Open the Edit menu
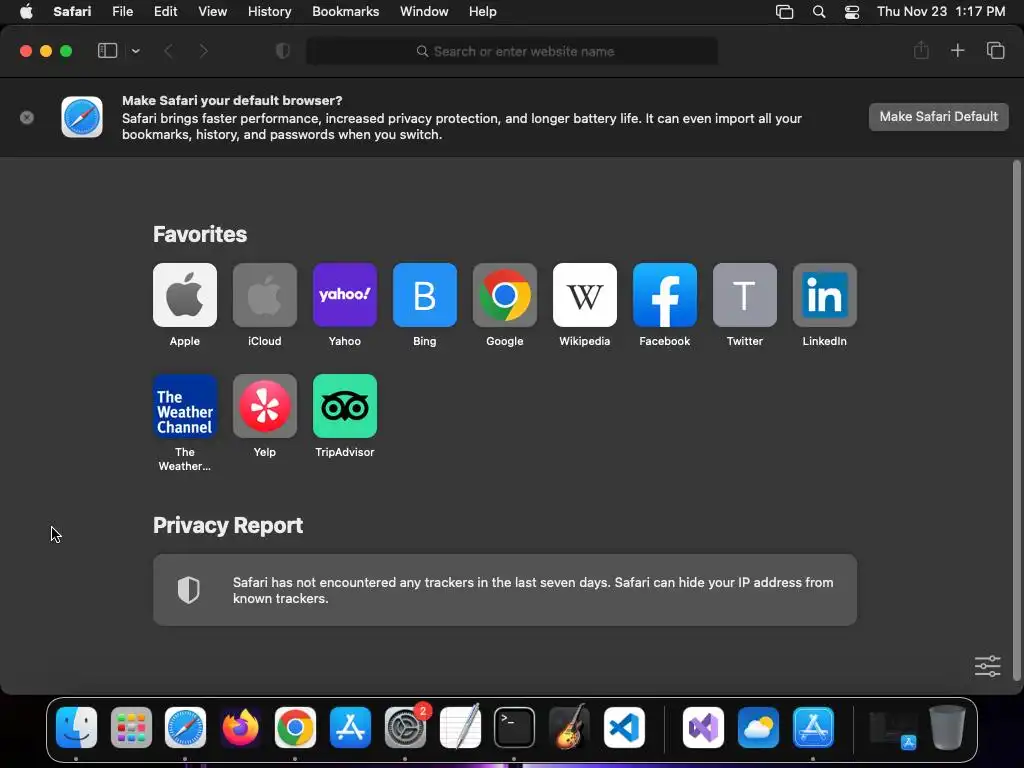This screenshot has width=1024, height=768. click(x=166, y=12)
